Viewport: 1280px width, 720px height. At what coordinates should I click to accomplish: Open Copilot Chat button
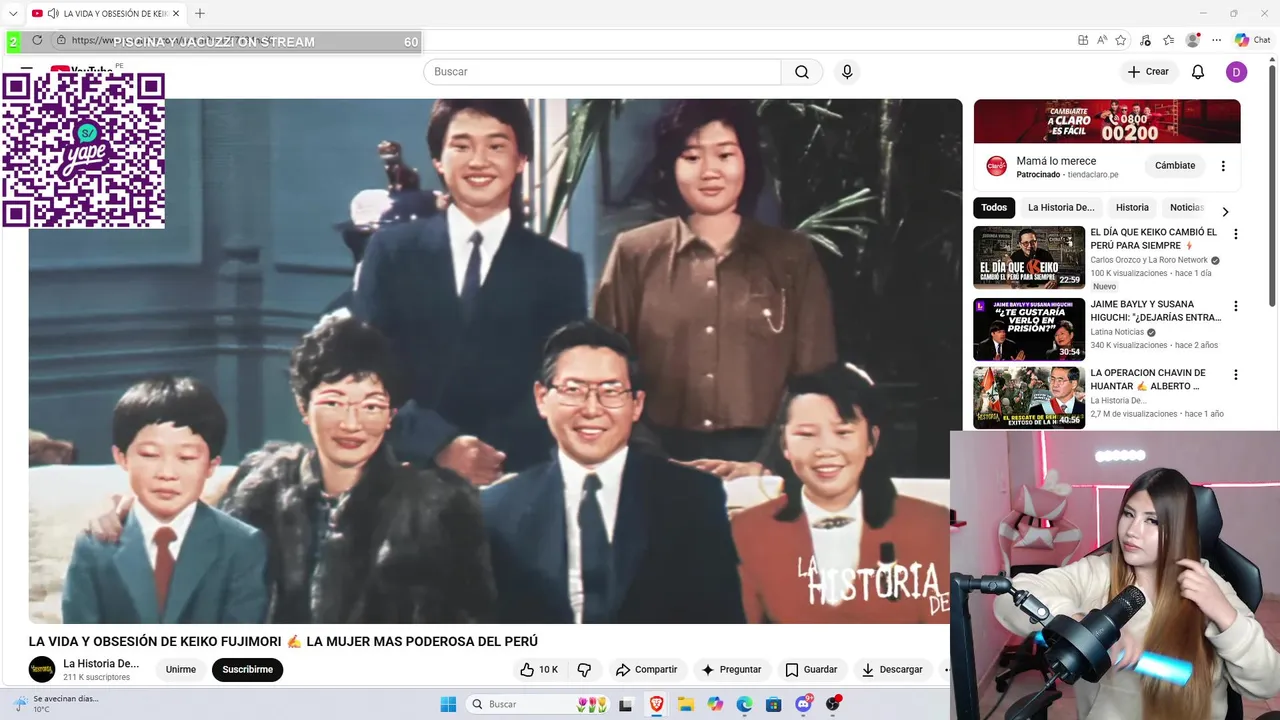(x=1253, y=40)
